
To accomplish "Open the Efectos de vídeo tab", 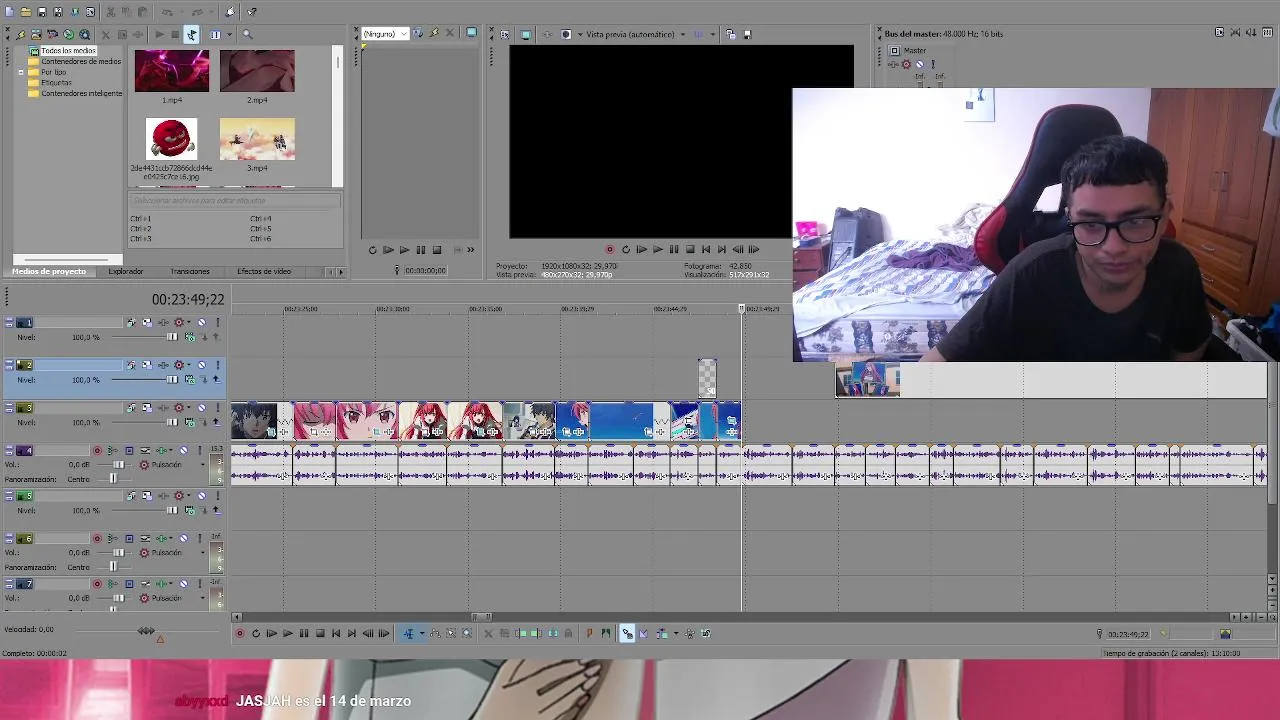I will pos(264,271).
